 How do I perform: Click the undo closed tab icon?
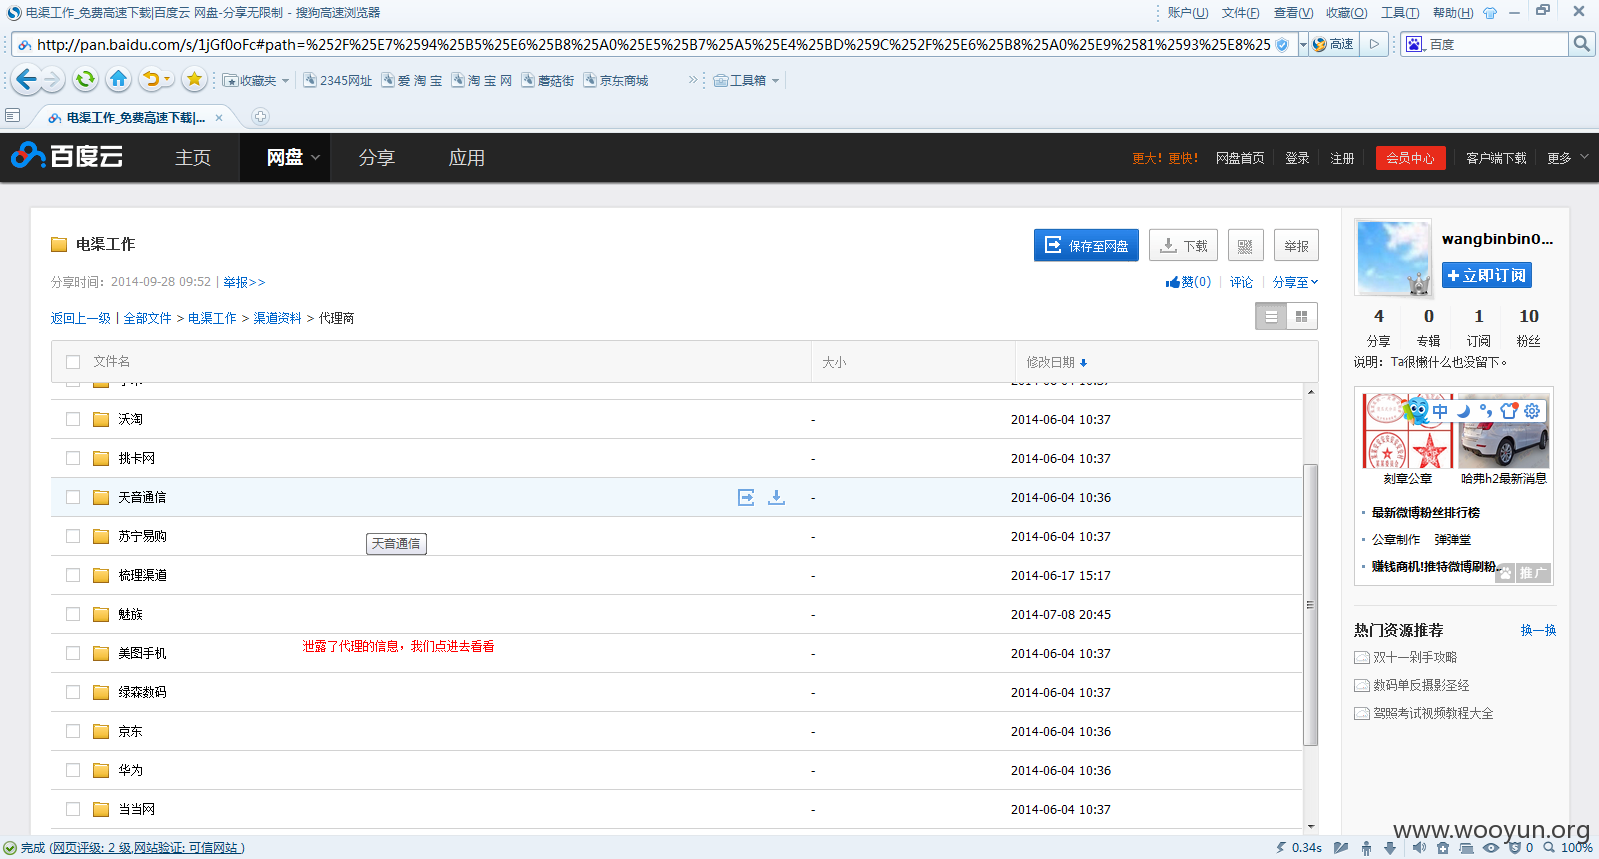[150, 79]
